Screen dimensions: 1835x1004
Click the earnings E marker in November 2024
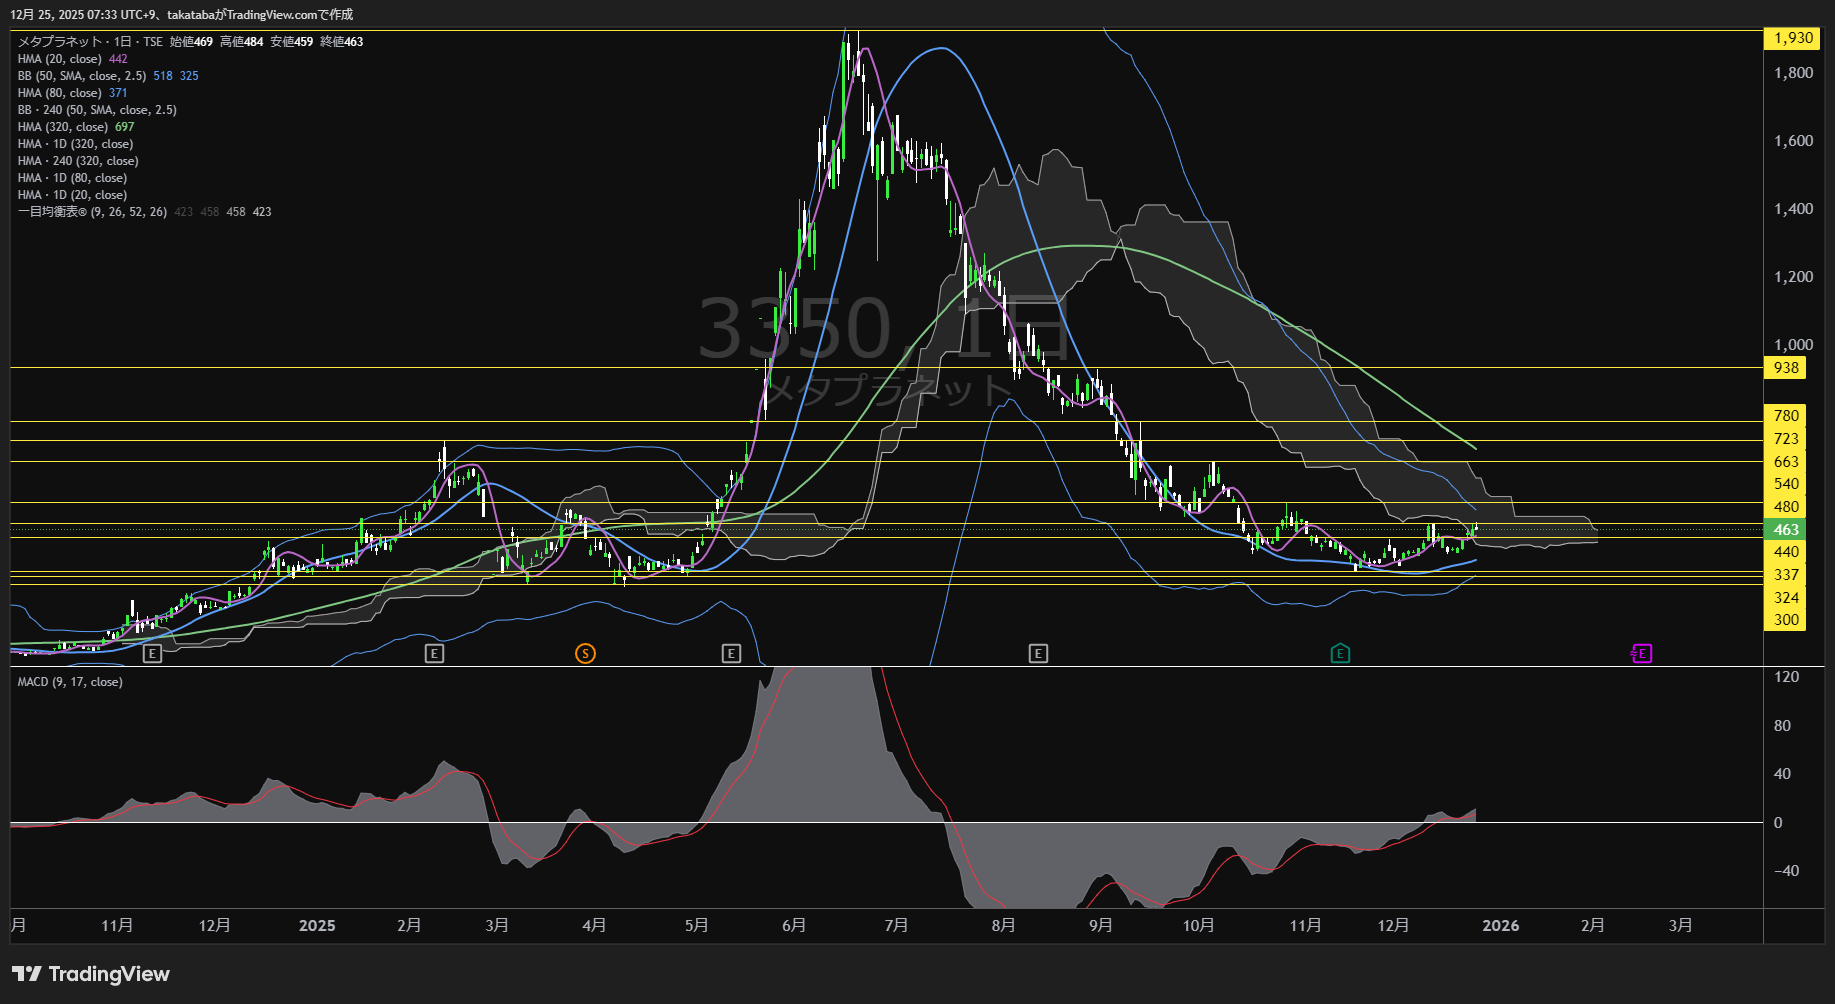pyautogui.click(x=152, y=653)
